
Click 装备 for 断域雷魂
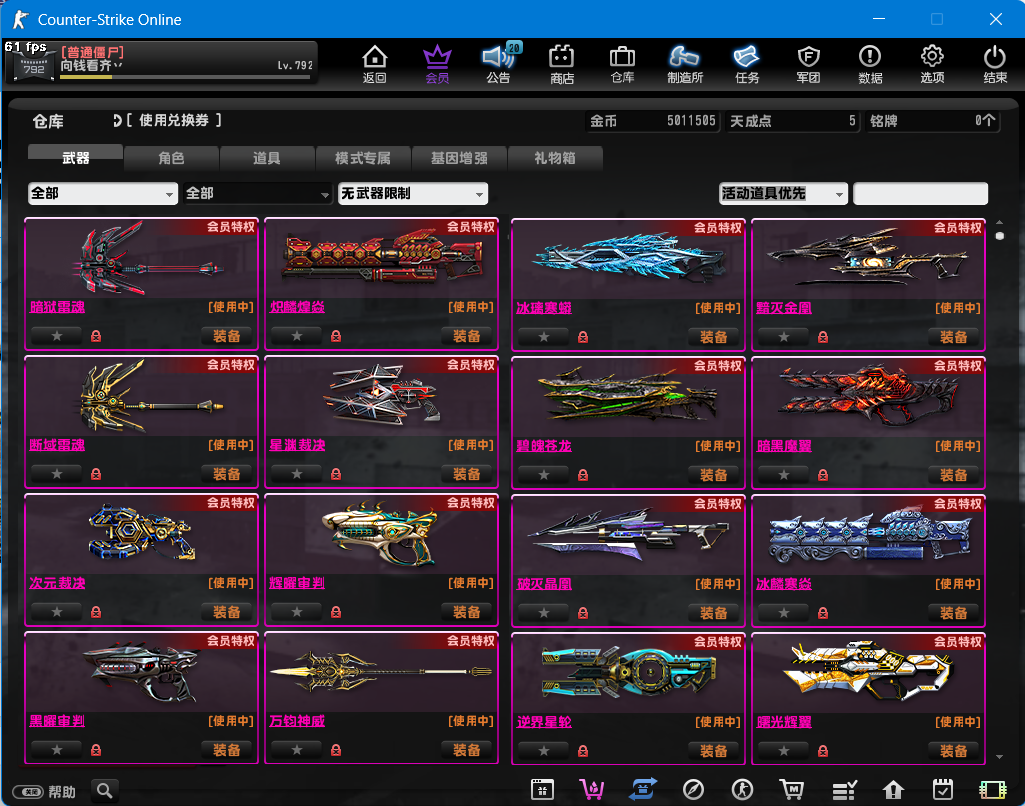(226, 474)
